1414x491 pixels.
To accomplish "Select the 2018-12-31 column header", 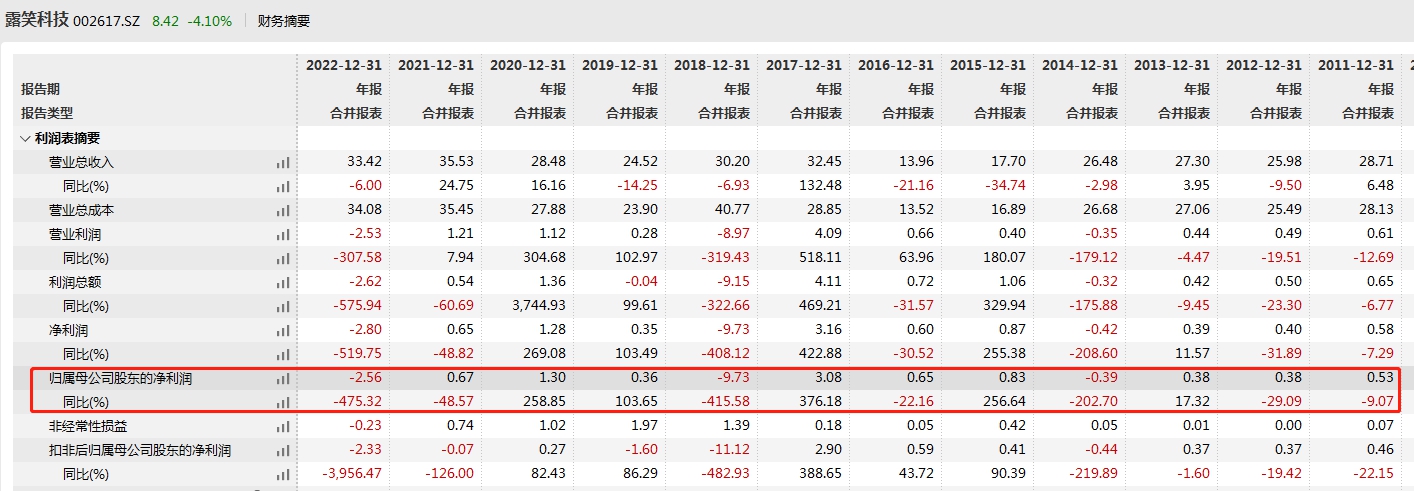I will 712,66.
